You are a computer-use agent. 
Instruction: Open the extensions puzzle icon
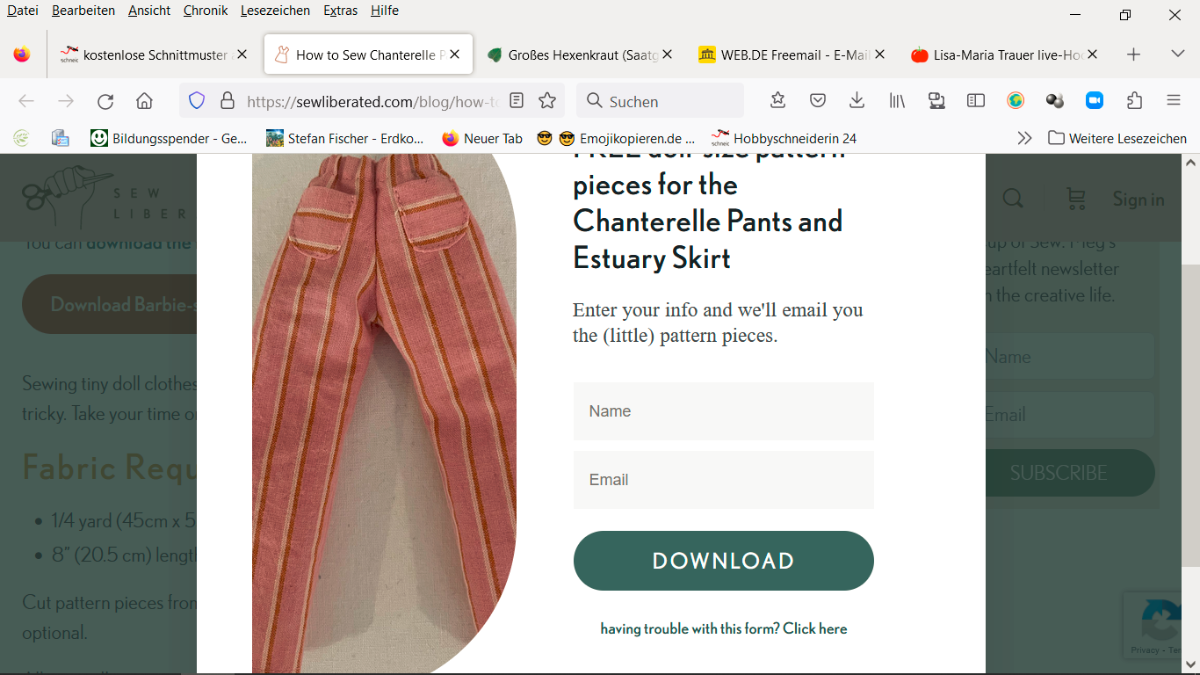tap(1134, 101)
